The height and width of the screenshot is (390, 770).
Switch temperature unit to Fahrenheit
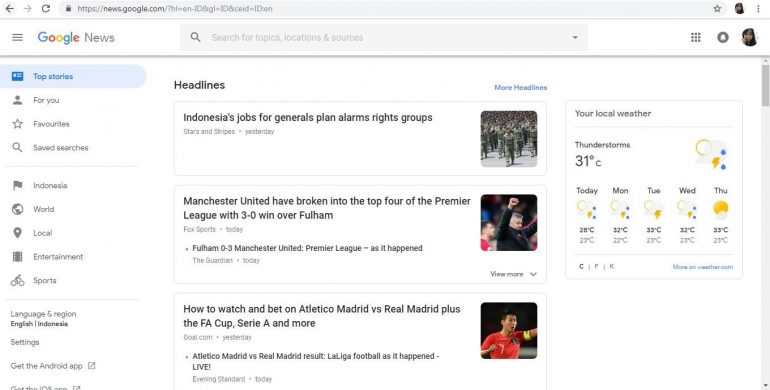pyautogui.click(x=597, y=267)
